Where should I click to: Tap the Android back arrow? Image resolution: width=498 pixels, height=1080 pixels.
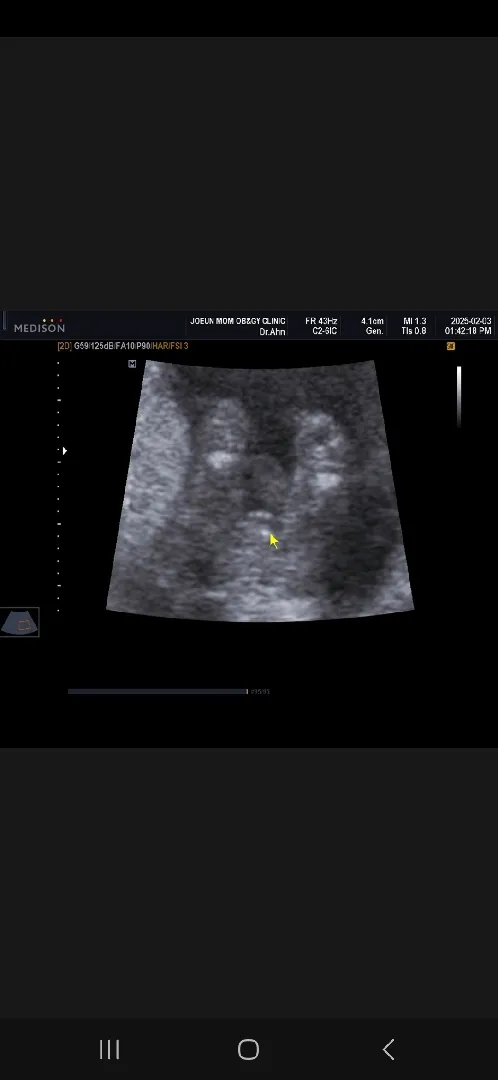point(388,1050)
